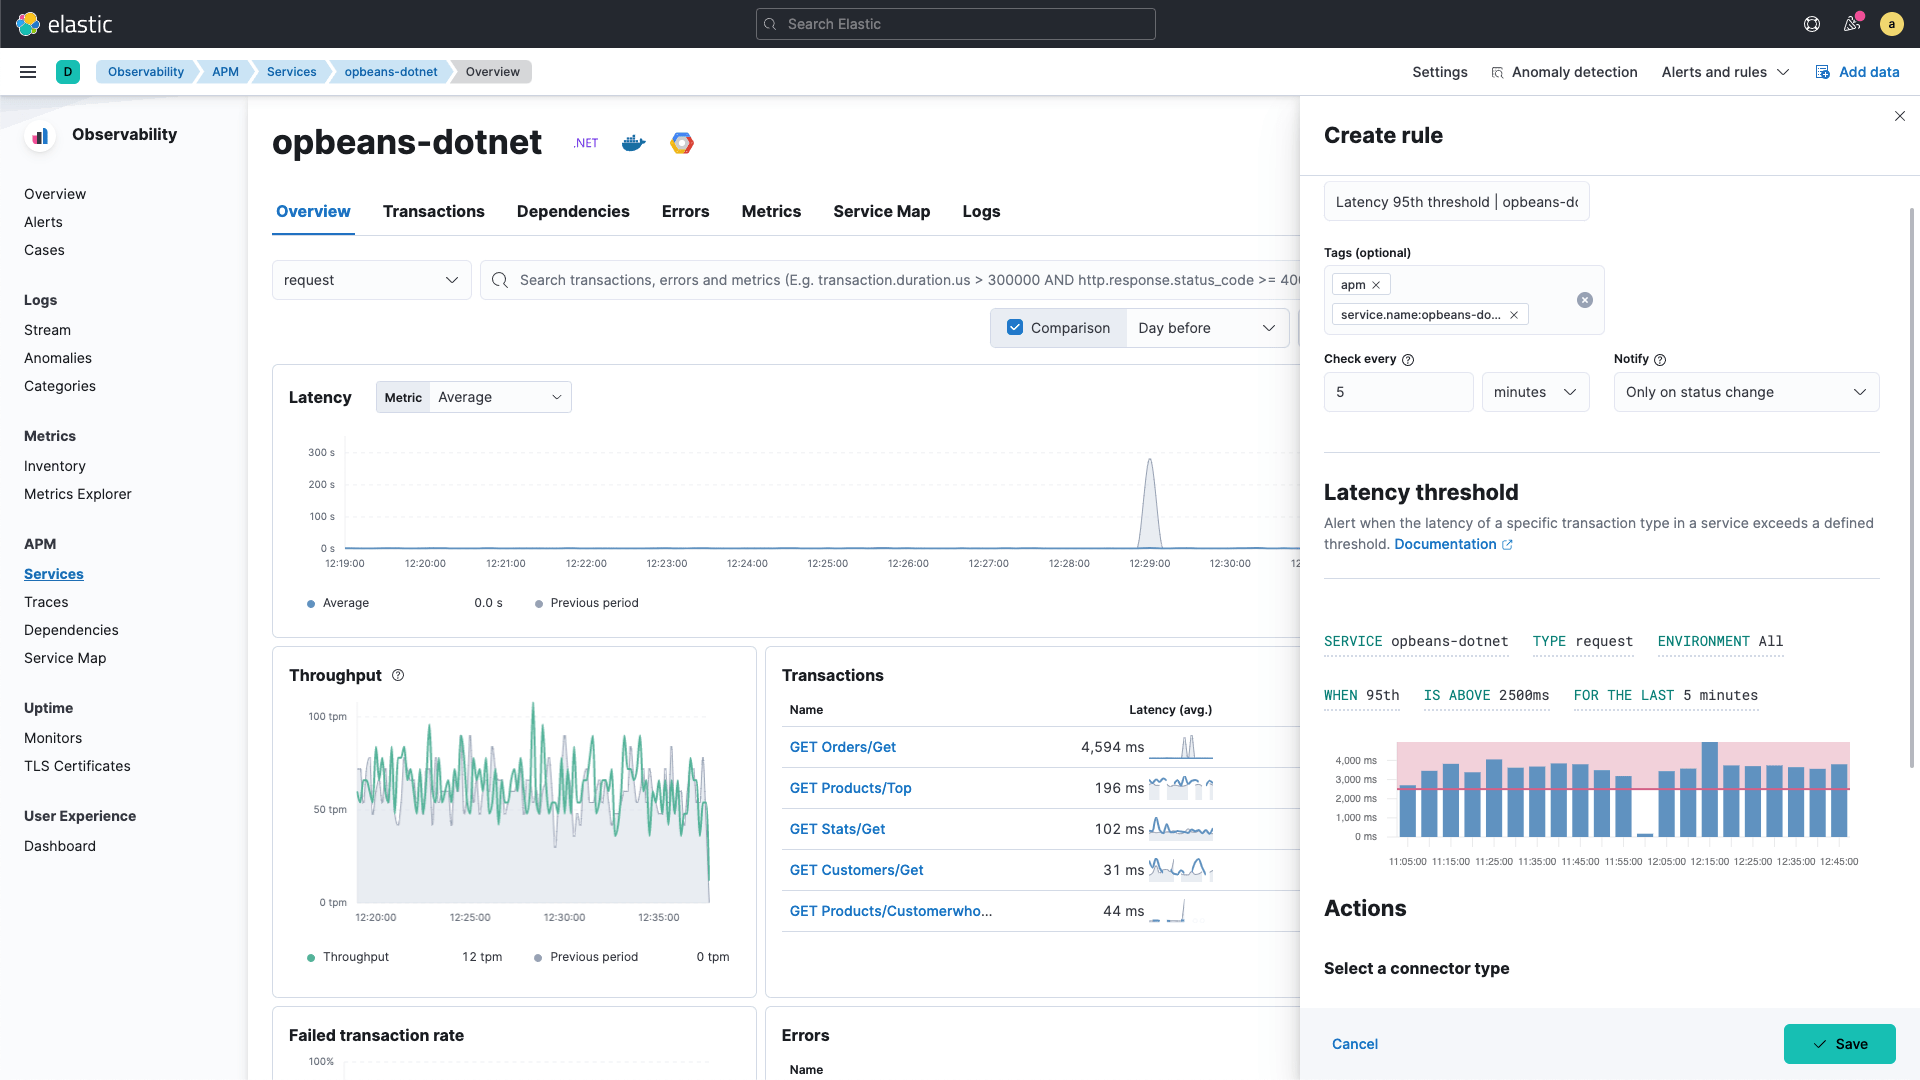
Task: Click the Notify help icon
Action: click(1660, 360)
